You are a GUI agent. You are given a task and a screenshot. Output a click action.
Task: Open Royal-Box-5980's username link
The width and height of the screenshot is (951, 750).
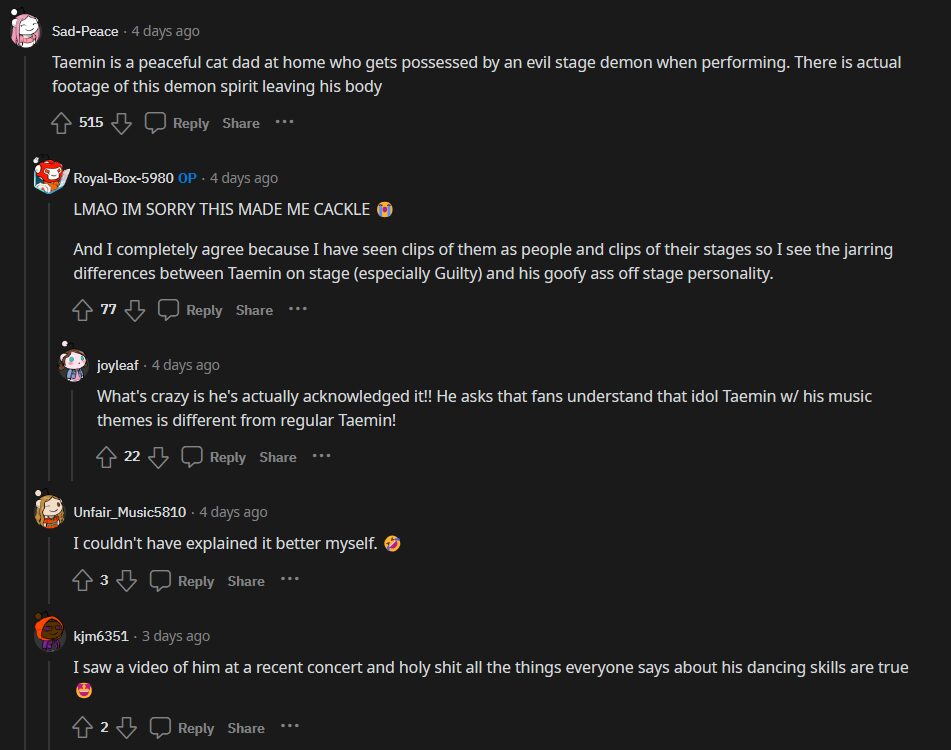tap(123, 178)
